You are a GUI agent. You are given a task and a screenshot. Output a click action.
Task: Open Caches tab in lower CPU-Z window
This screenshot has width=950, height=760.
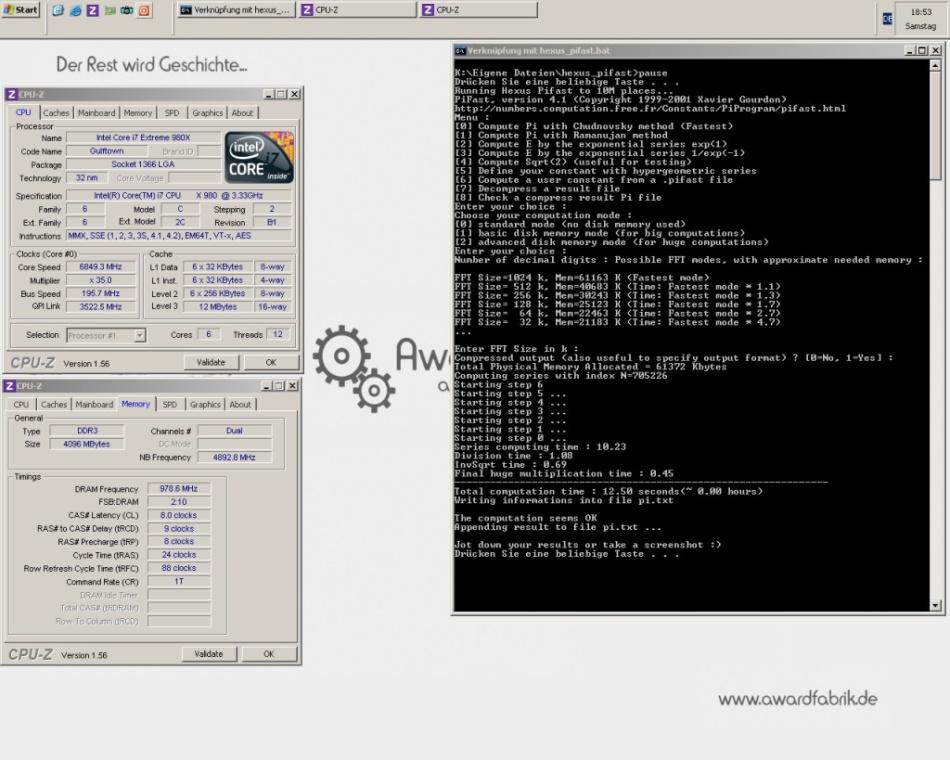(x=54, y=404)
